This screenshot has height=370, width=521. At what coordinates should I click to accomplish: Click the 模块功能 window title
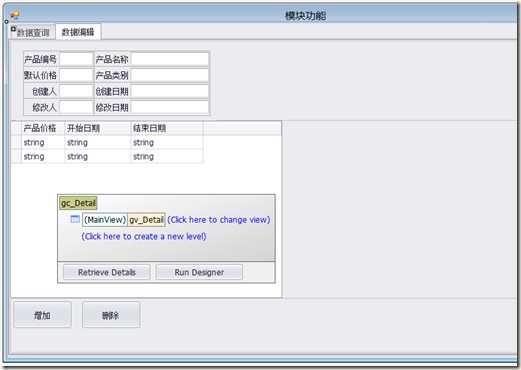pos(306,15)
